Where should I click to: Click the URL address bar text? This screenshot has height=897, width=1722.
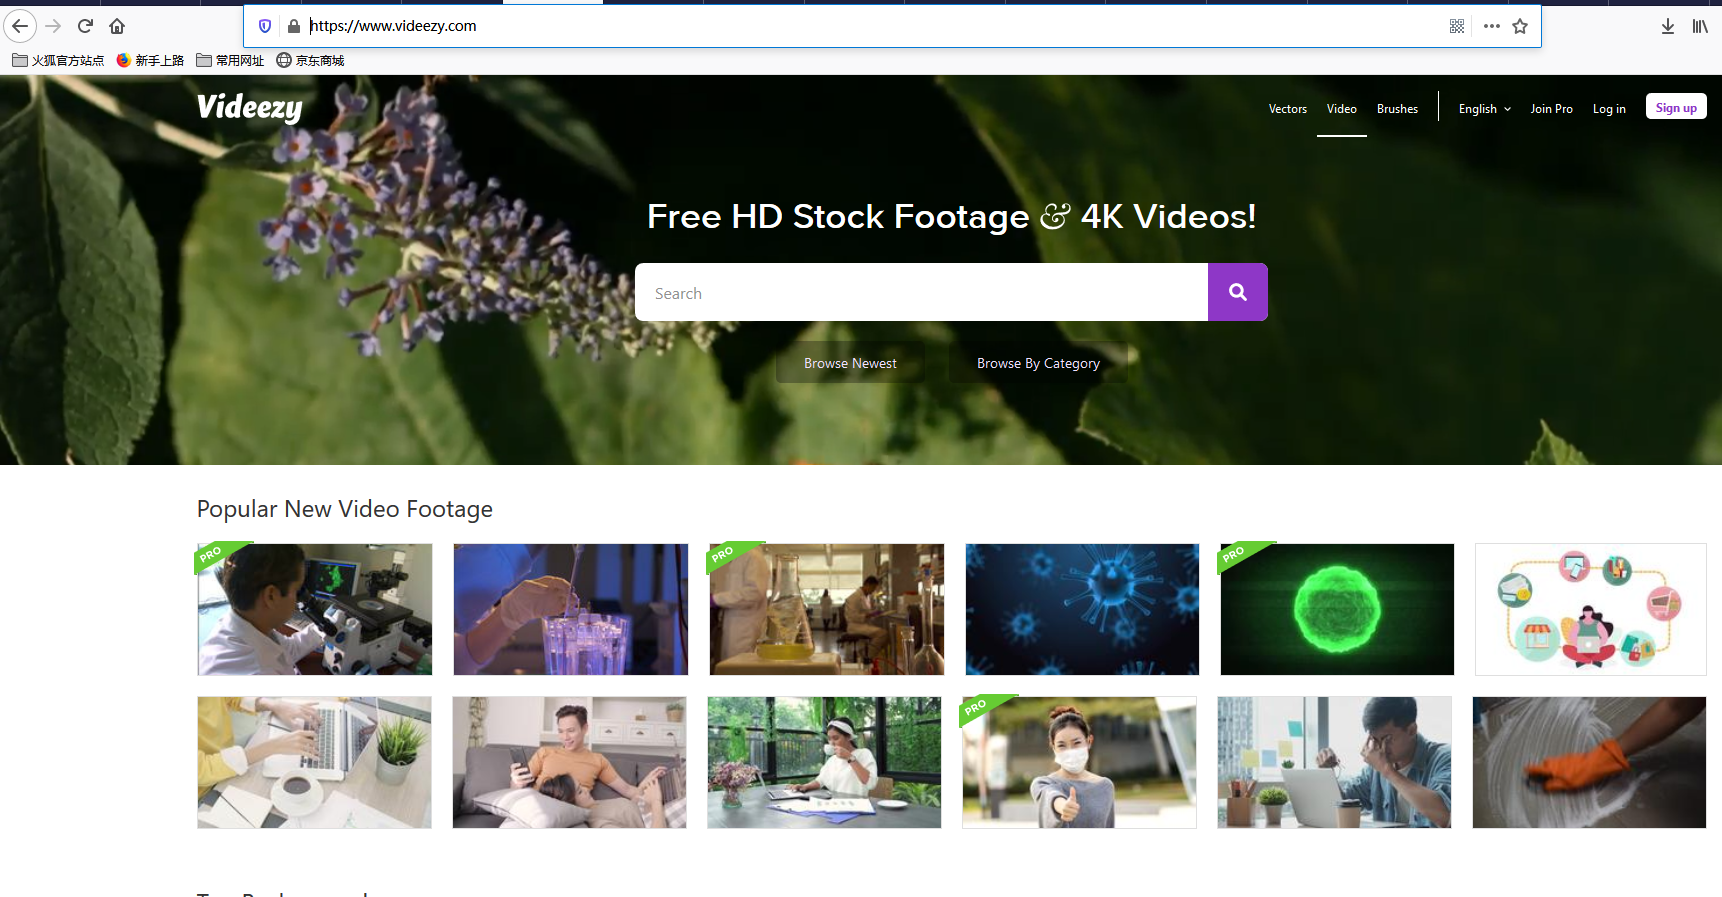point(393,26)
